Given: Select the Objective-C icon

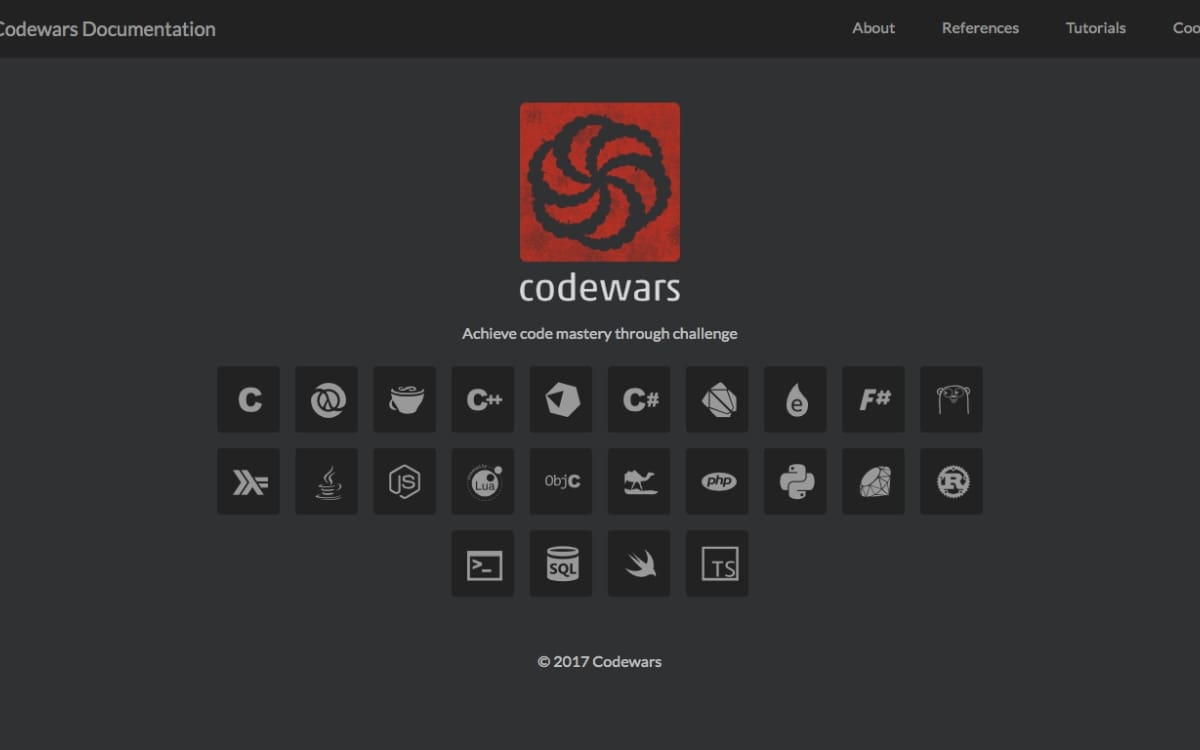Looking at the screenshot, I should pyautogui.click(x=560, y=481).
